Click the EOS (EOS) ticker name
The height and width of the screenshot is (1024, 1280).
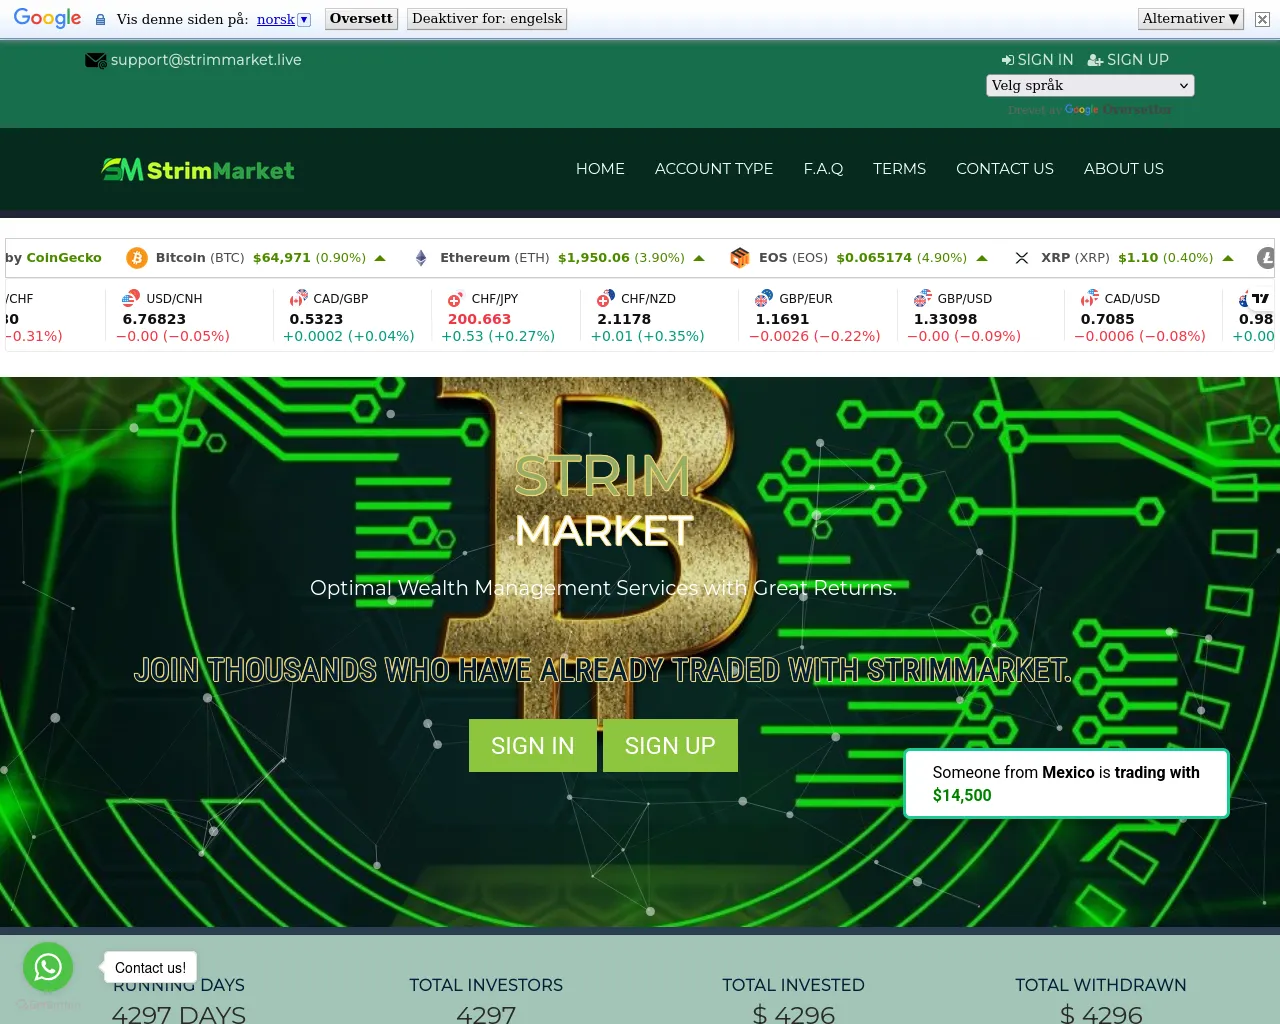[793, 258]
